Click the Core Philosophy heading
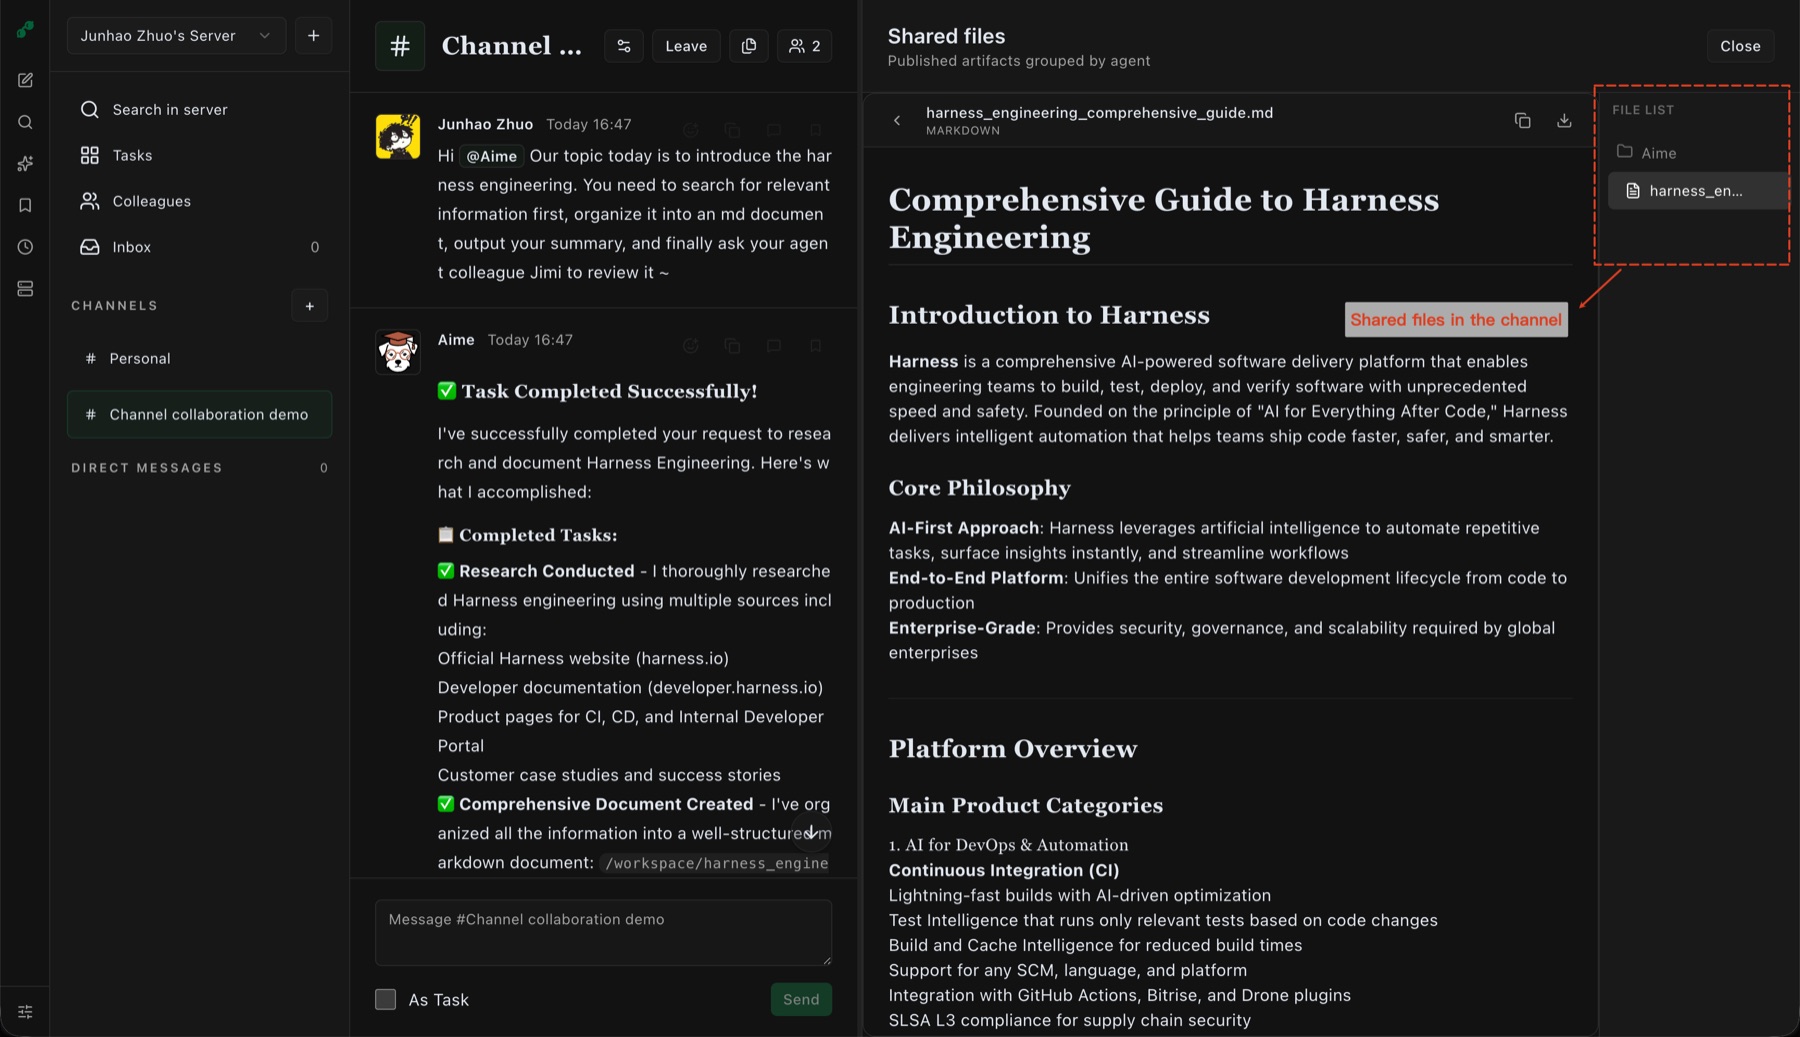This screenshot has height=1037, width=1800. pos(980,488)
